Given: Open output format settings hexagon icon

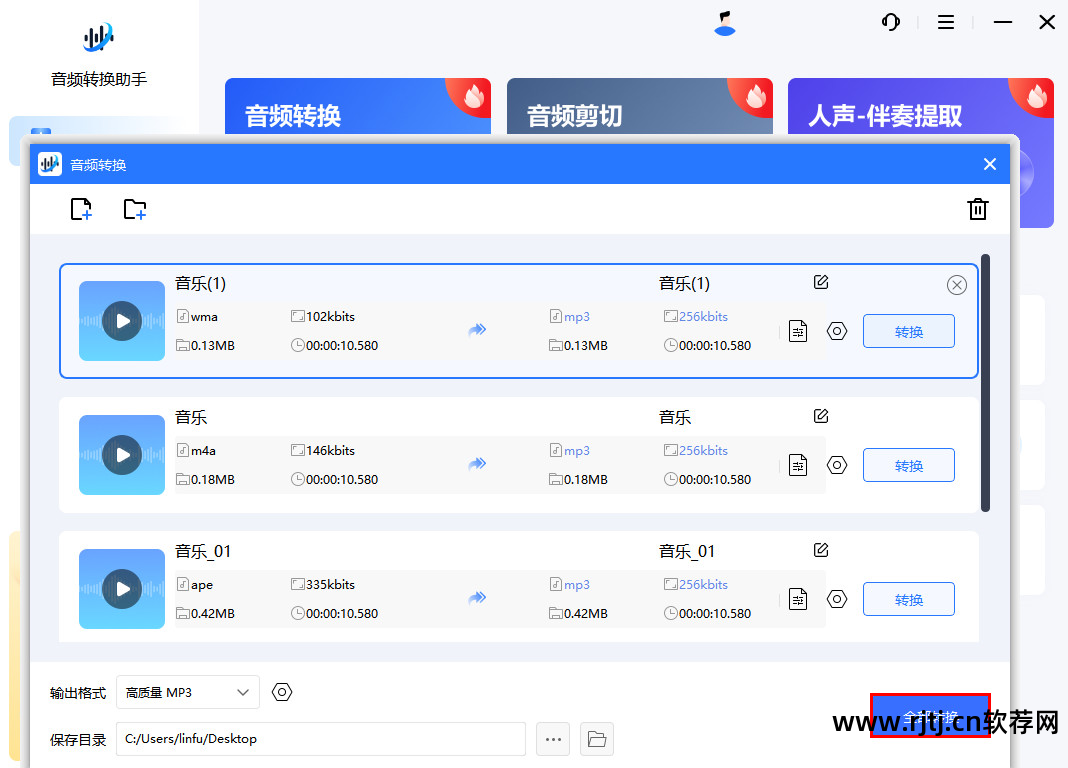Looking at the screenshot, I should click(x=282, y=692).
